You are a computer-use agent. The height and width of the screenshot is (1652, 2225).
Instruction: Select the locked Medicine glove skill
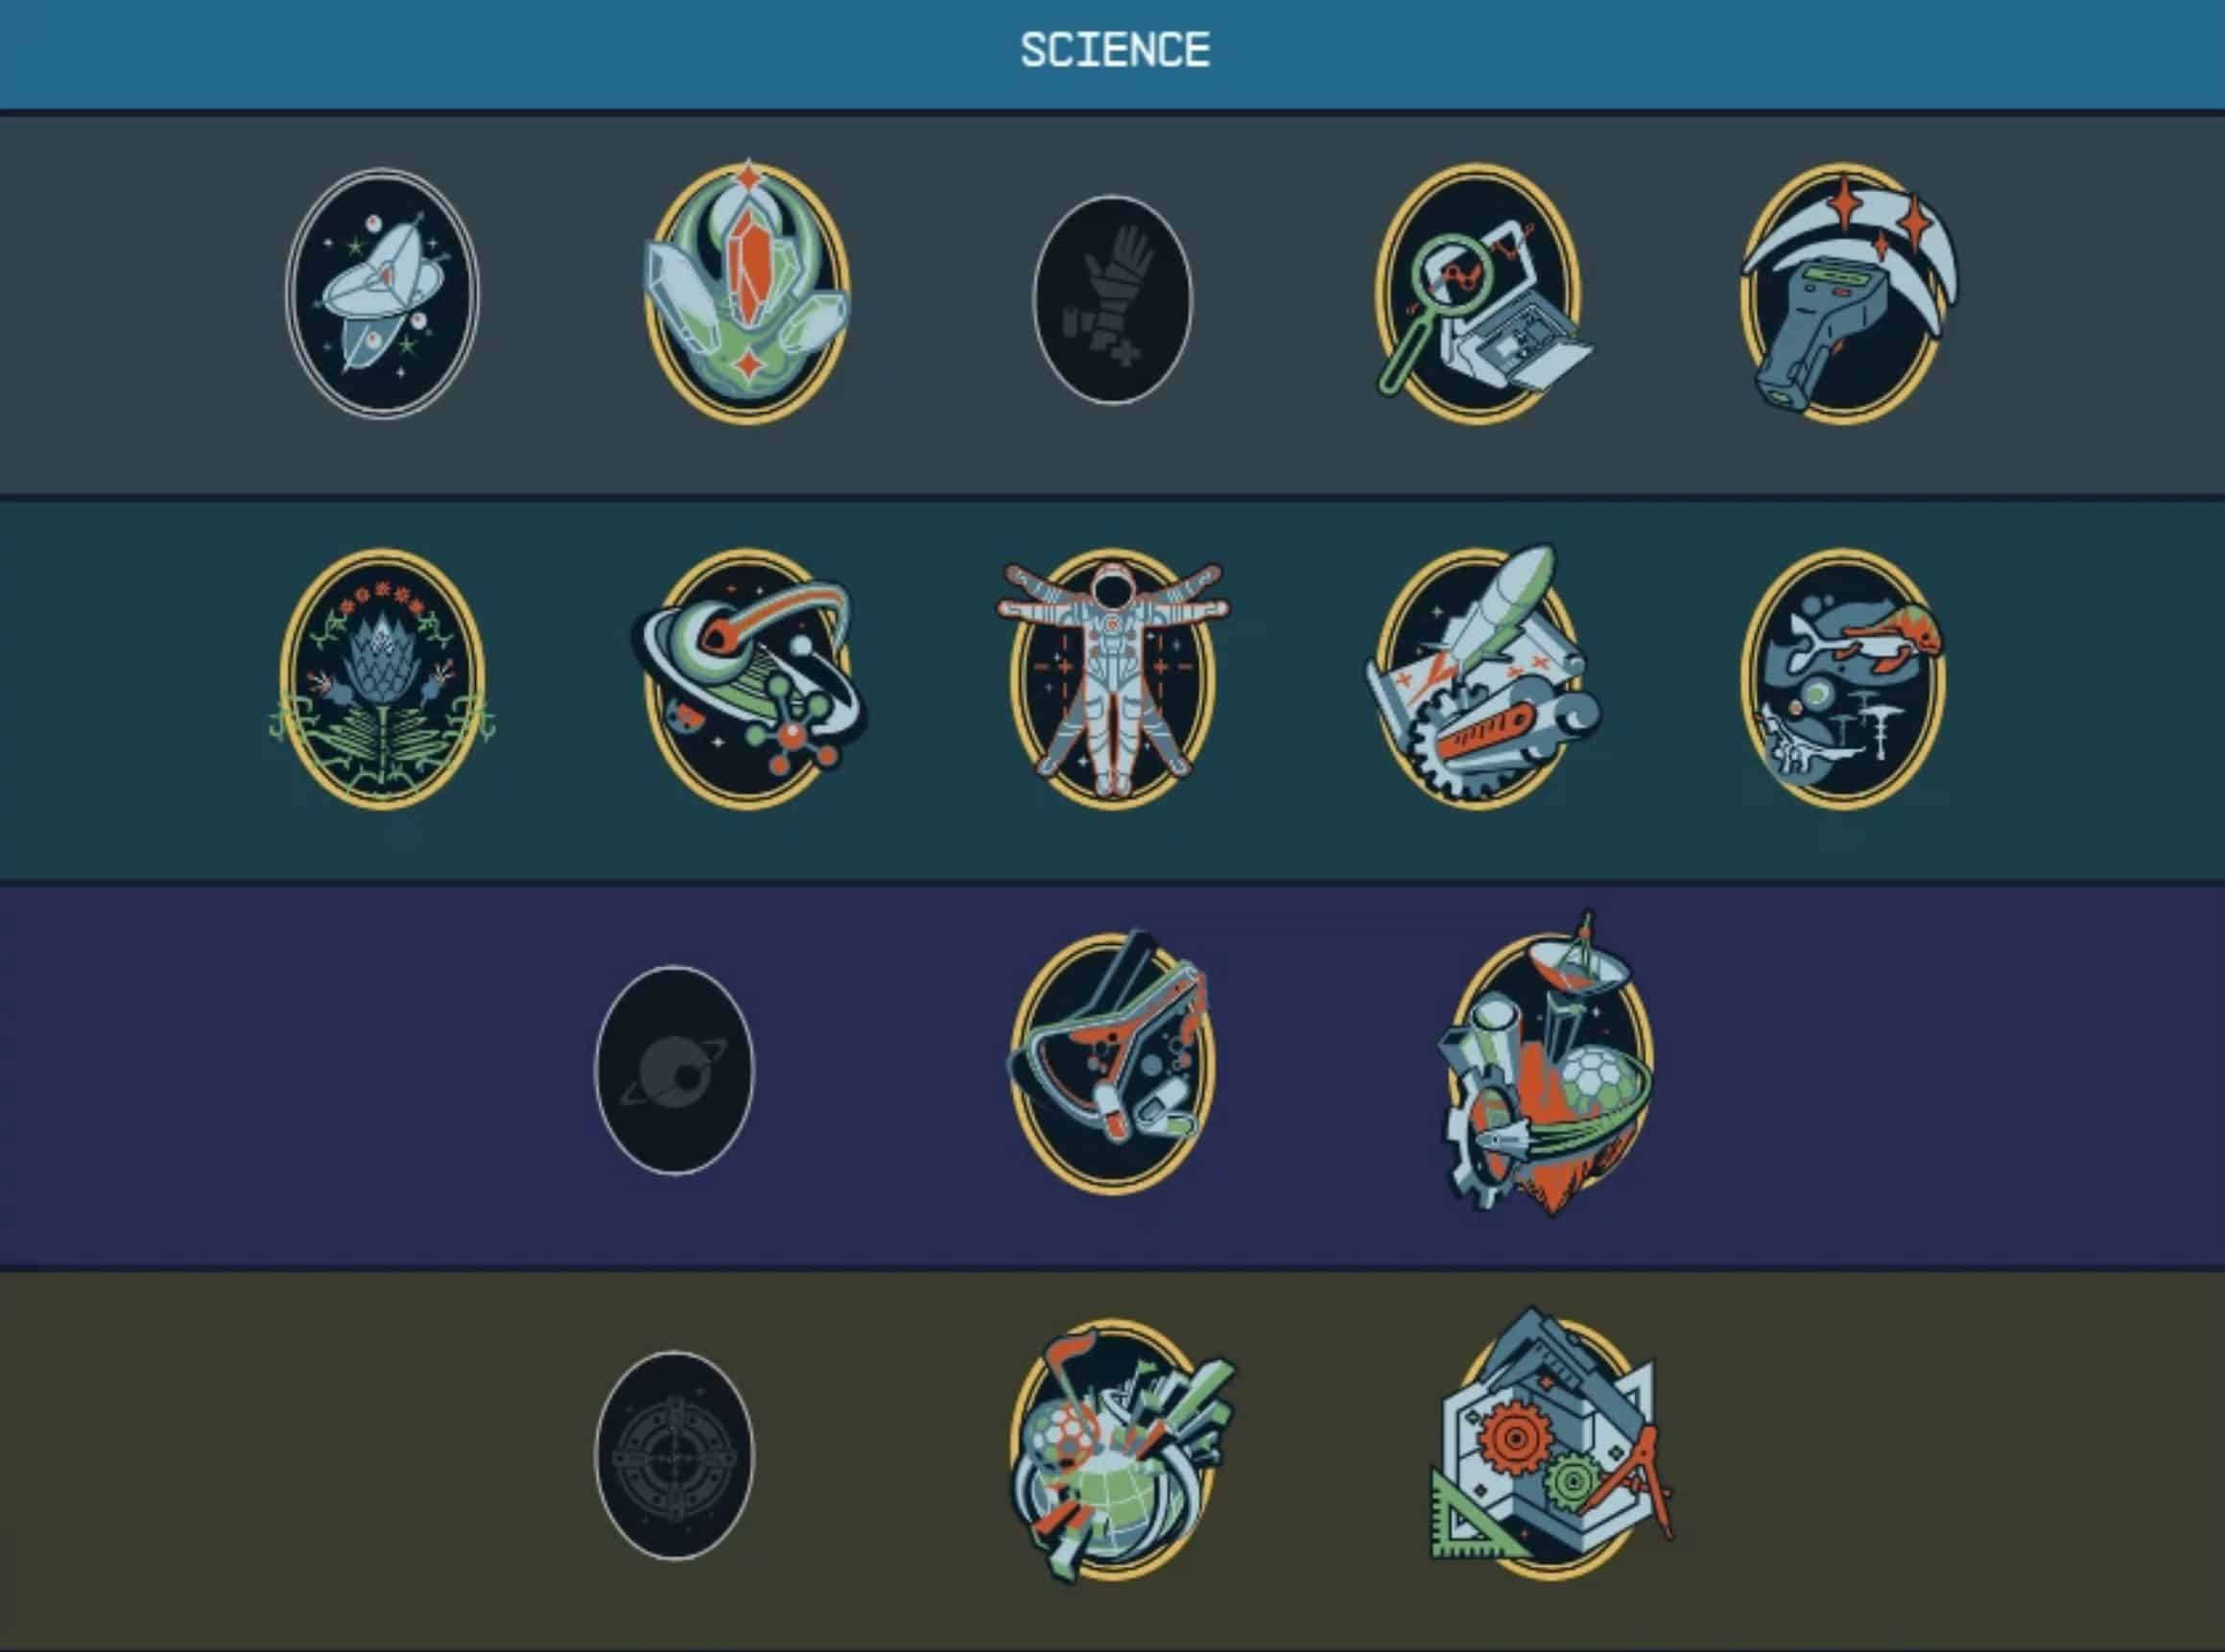1112,299
